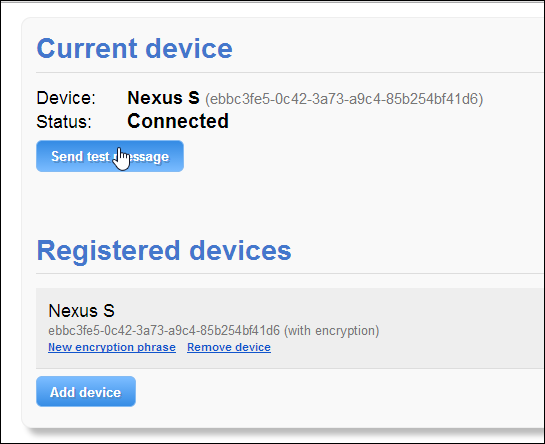Click the Device: field label

coord(66,98)
